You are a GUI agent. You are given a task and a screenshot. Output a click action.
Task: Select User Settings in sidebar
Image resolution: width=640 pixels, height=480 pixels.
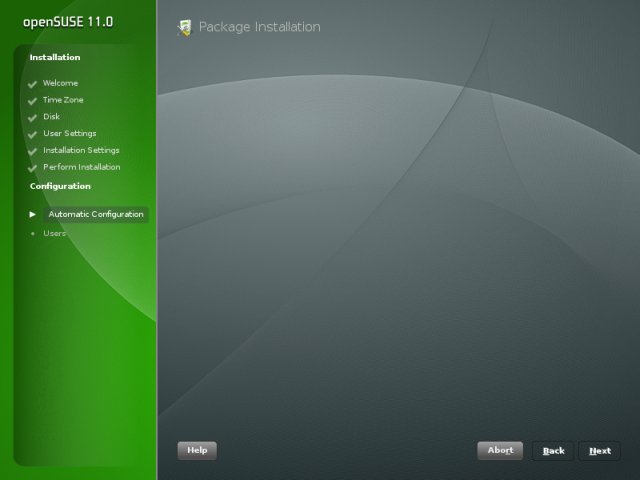pos(70,133)
